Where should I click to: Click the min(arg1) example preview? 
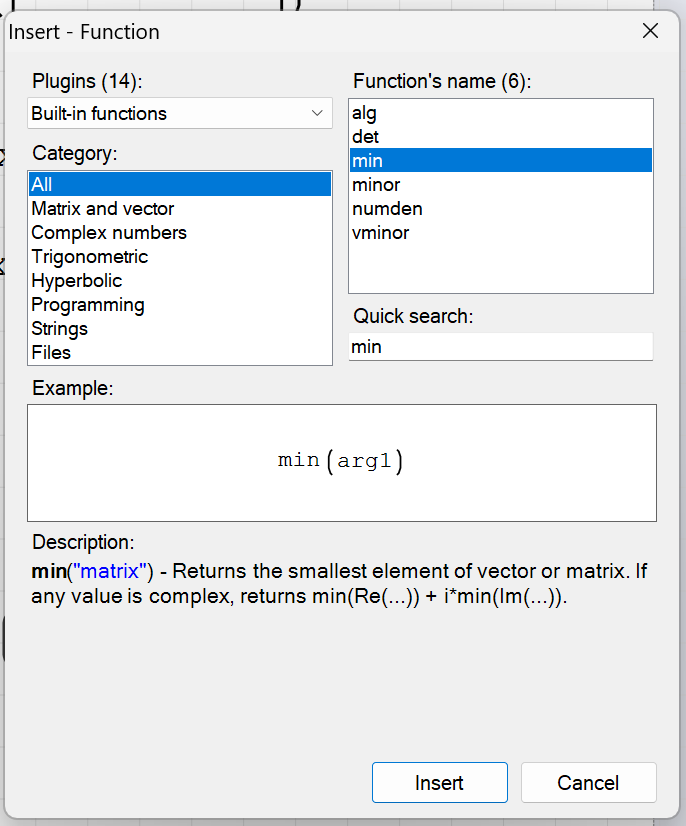pos(342,462)
